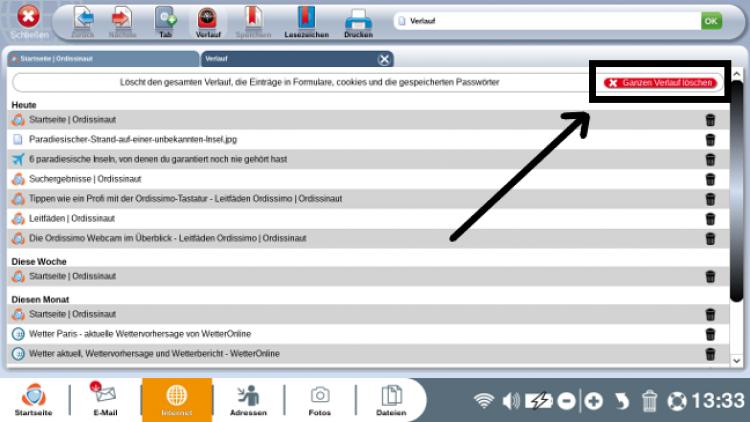Open a new Tab via toolbar
This screenshot has width=750, height=422.
[x=165, y=21]
